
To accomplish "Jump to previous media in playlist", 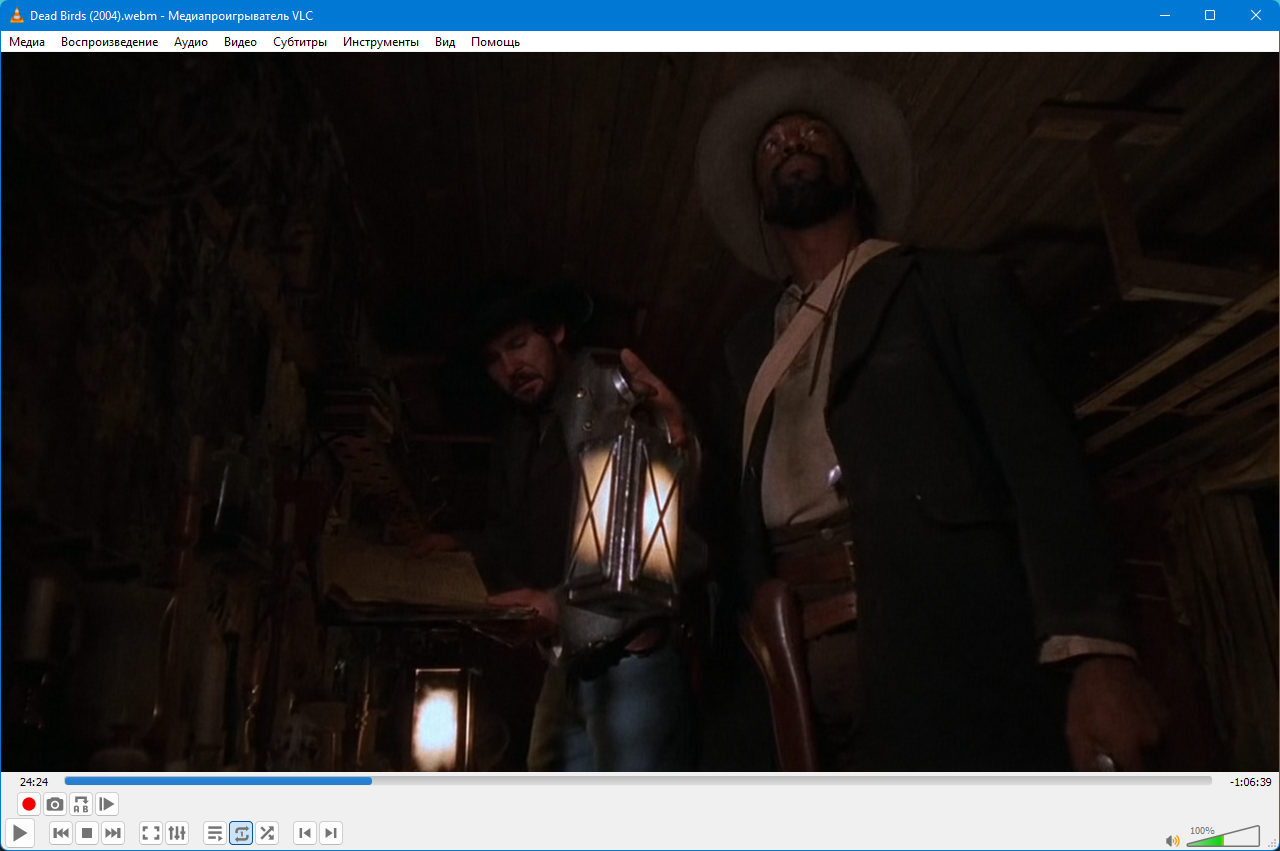I will pyautogui.click(x=61, y=833).
